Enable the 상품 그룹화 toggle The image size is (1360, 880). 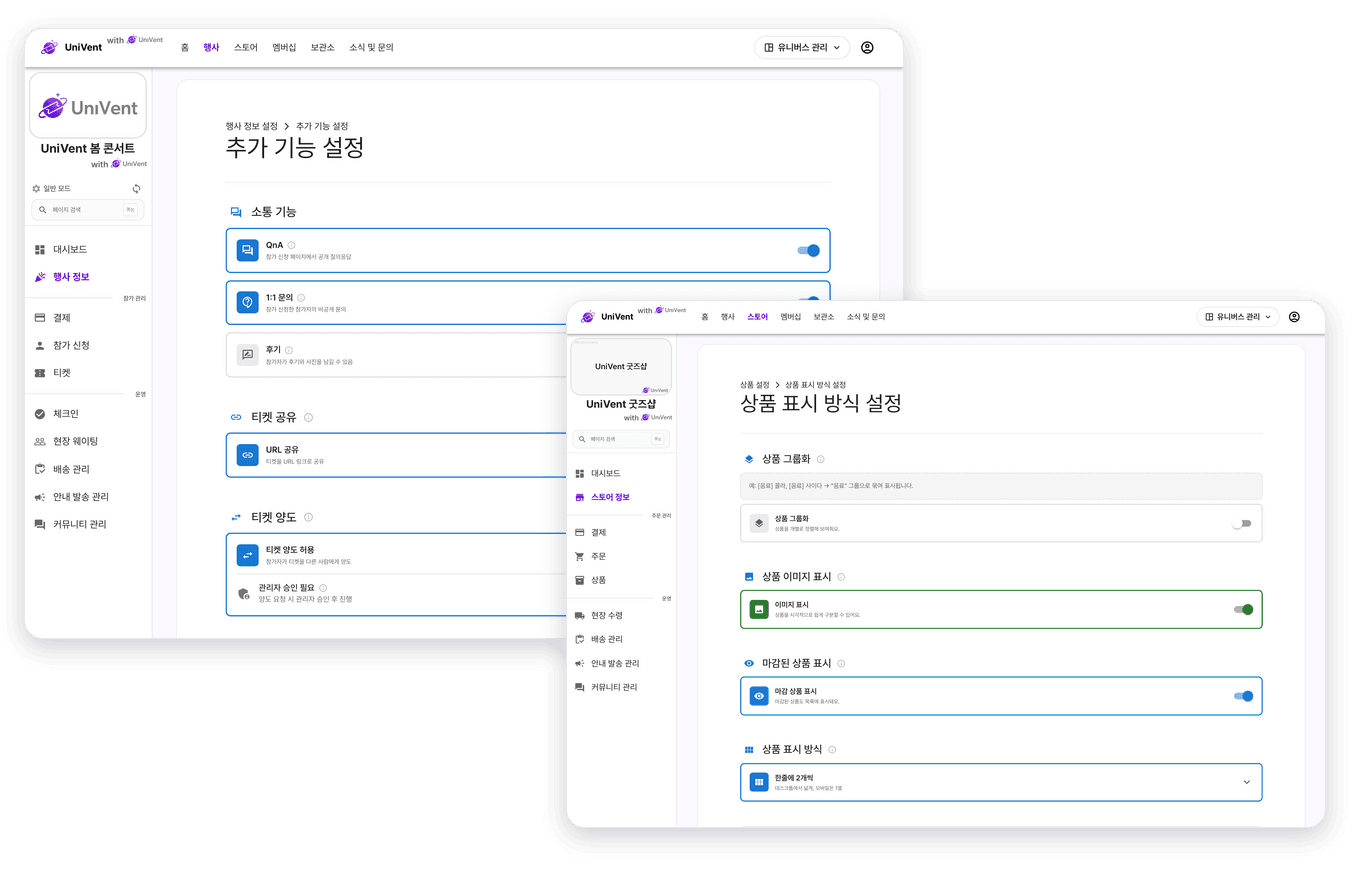point(1242,523)
